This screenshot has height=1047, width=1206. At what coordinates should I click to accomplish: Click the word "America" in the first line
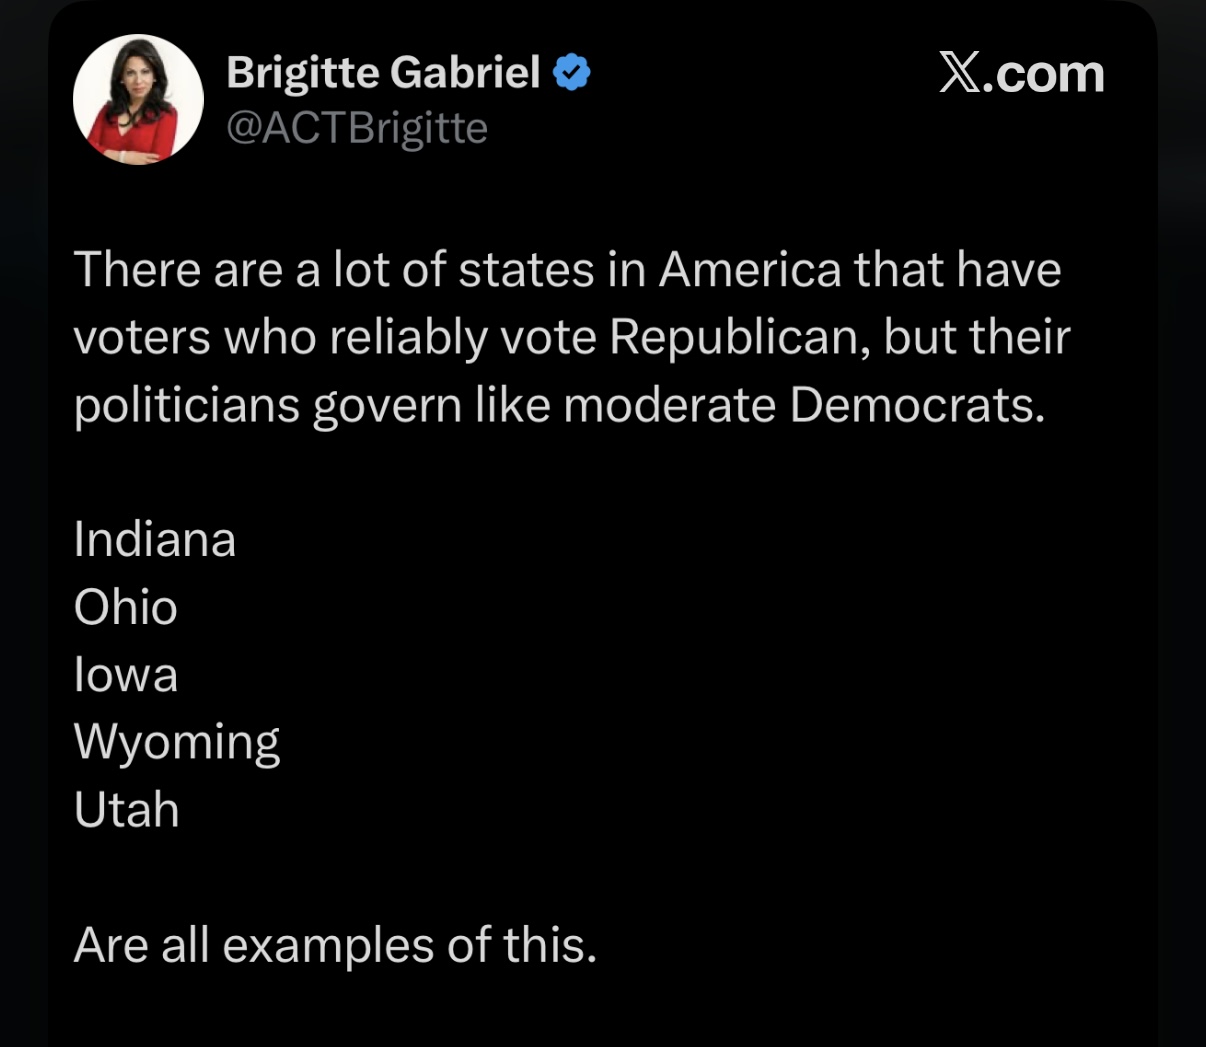[x=750, y=270]
